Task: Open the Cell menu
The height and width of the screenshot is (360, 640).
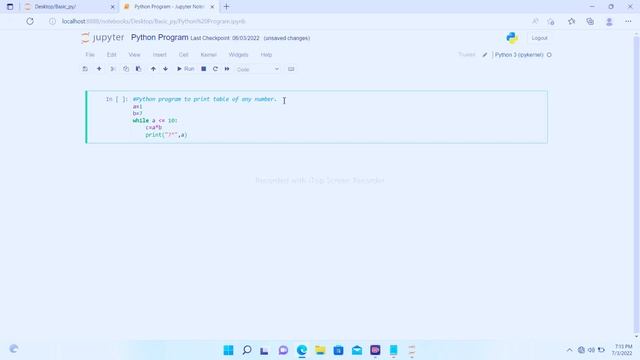Action: pyautogui.click(x=184, y=55)
